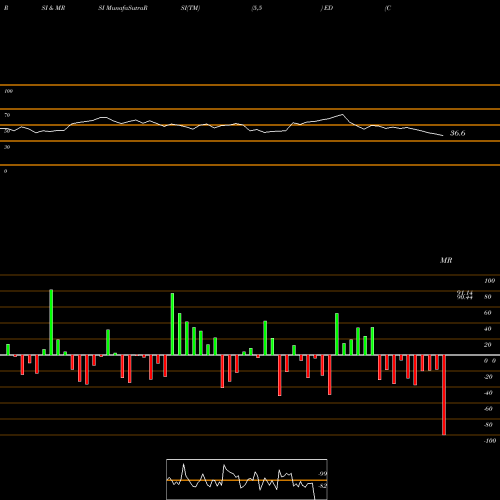Click the -99 label in mini chart

point(322,474)
